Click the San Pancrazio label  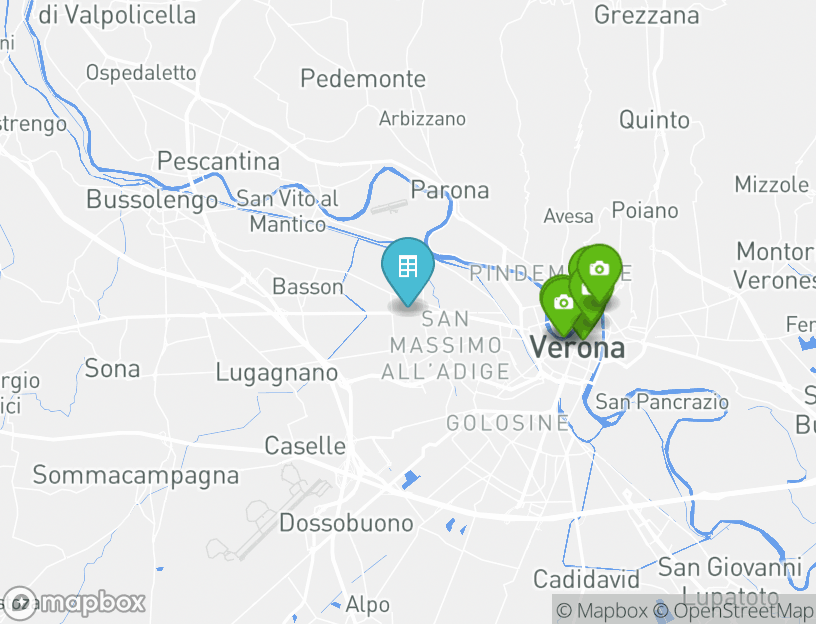661,402
